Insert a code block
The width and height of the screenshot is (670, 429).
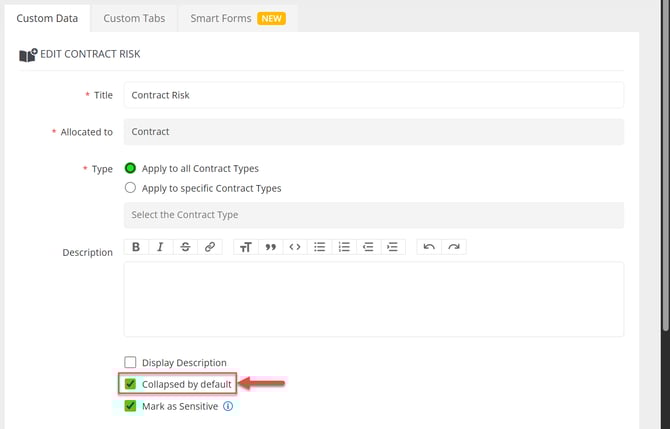coord(295,247)
